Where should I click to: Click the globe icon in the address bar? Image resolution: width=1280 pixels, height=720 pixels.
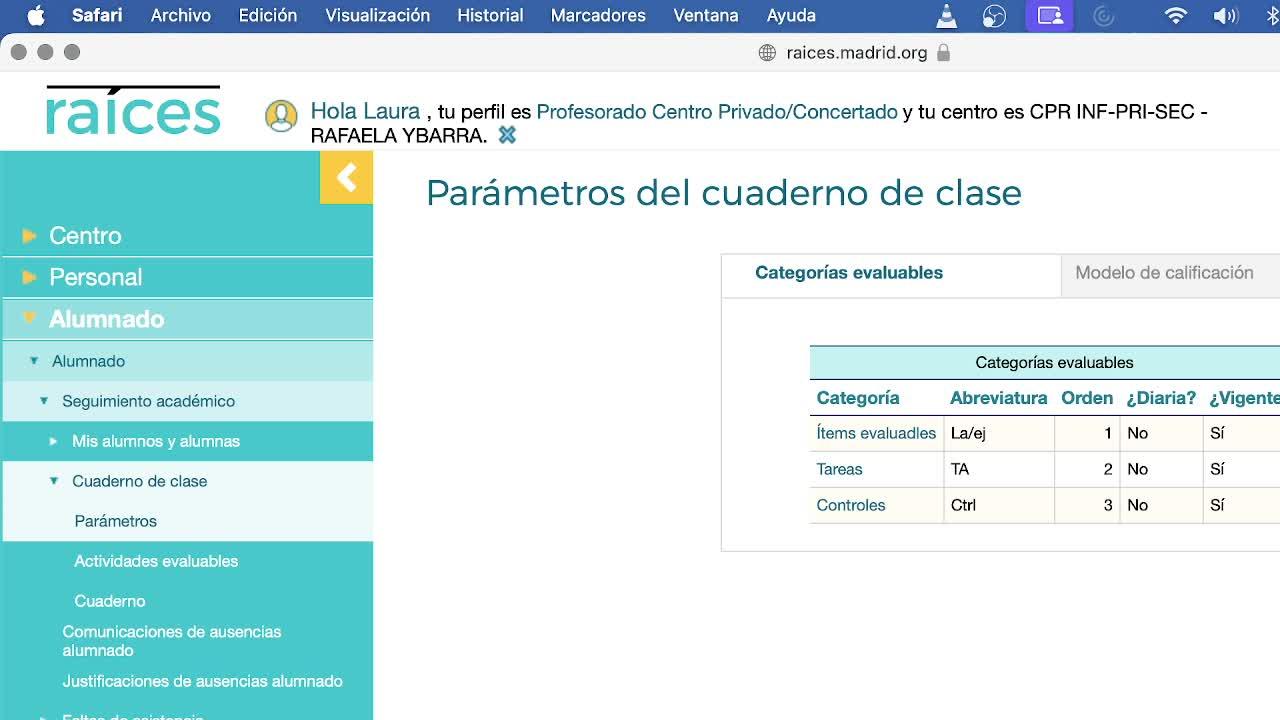coord(767,53)
